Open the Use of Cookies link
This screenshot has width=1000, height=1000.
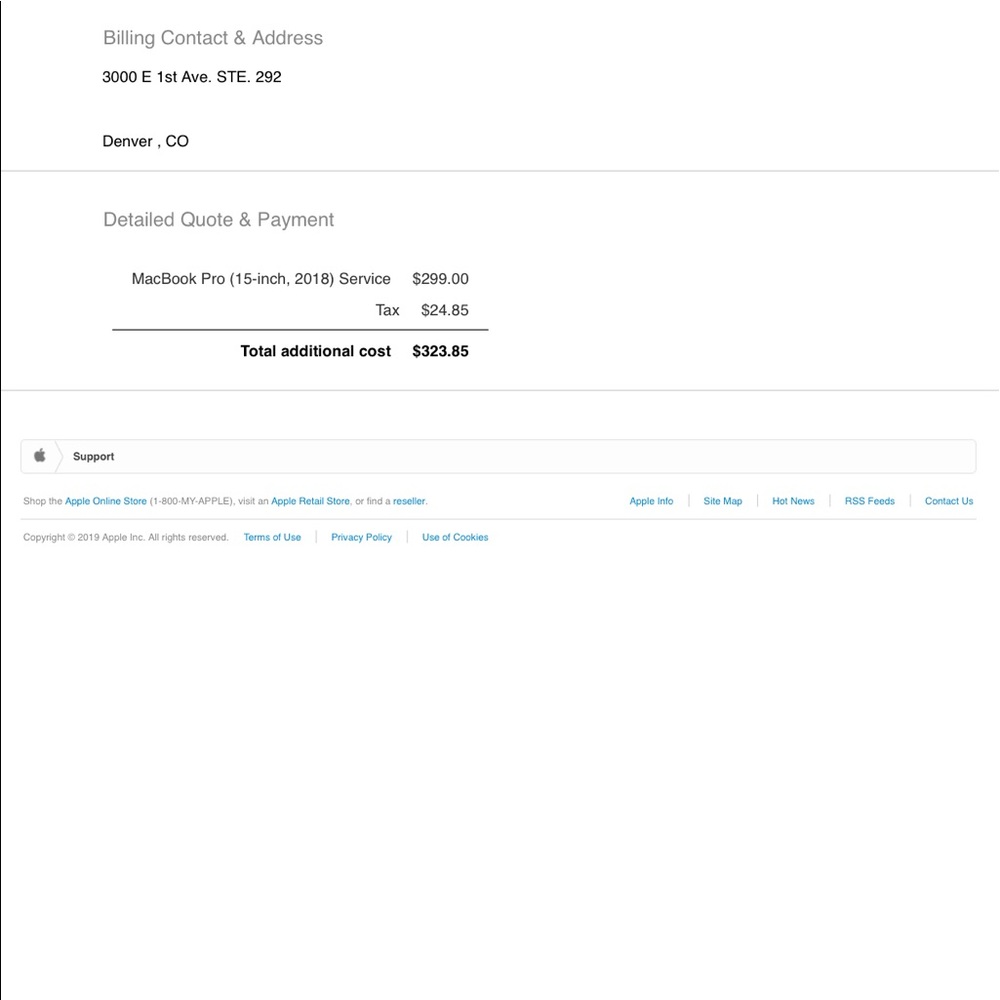(455, 538)
